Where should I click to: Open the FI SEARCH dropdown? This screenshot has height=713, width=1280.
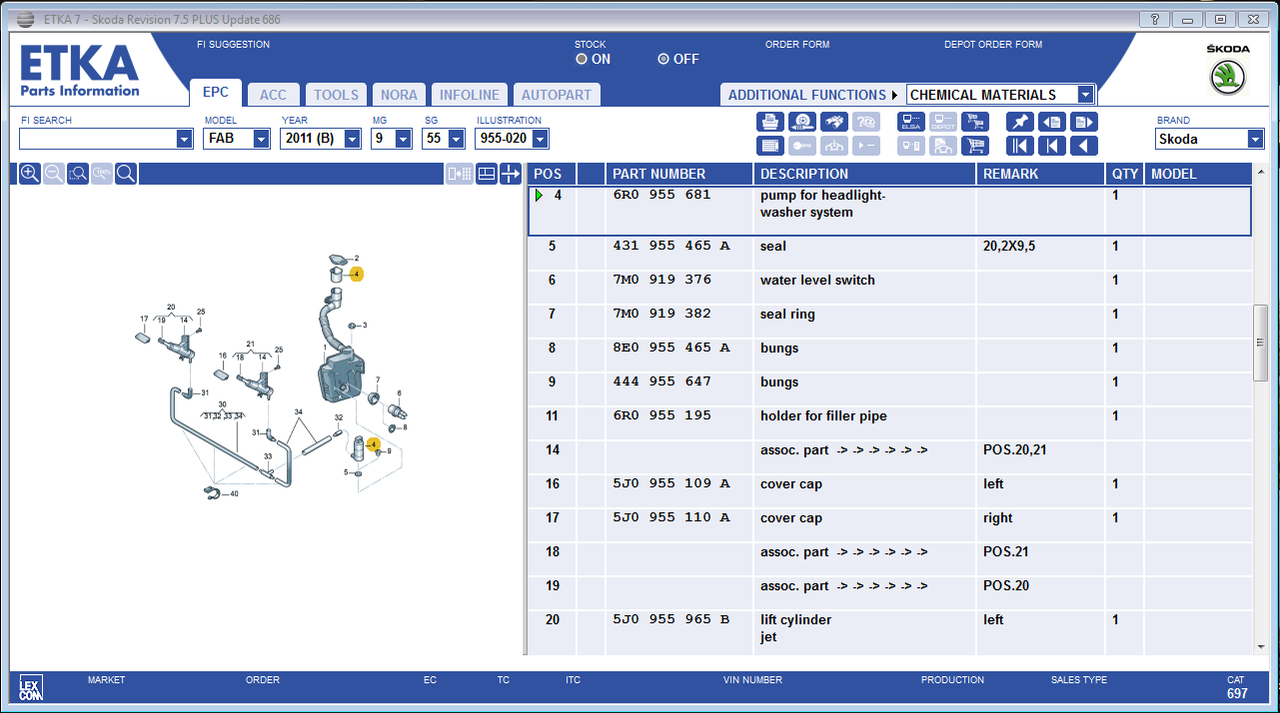click(184, 139)
